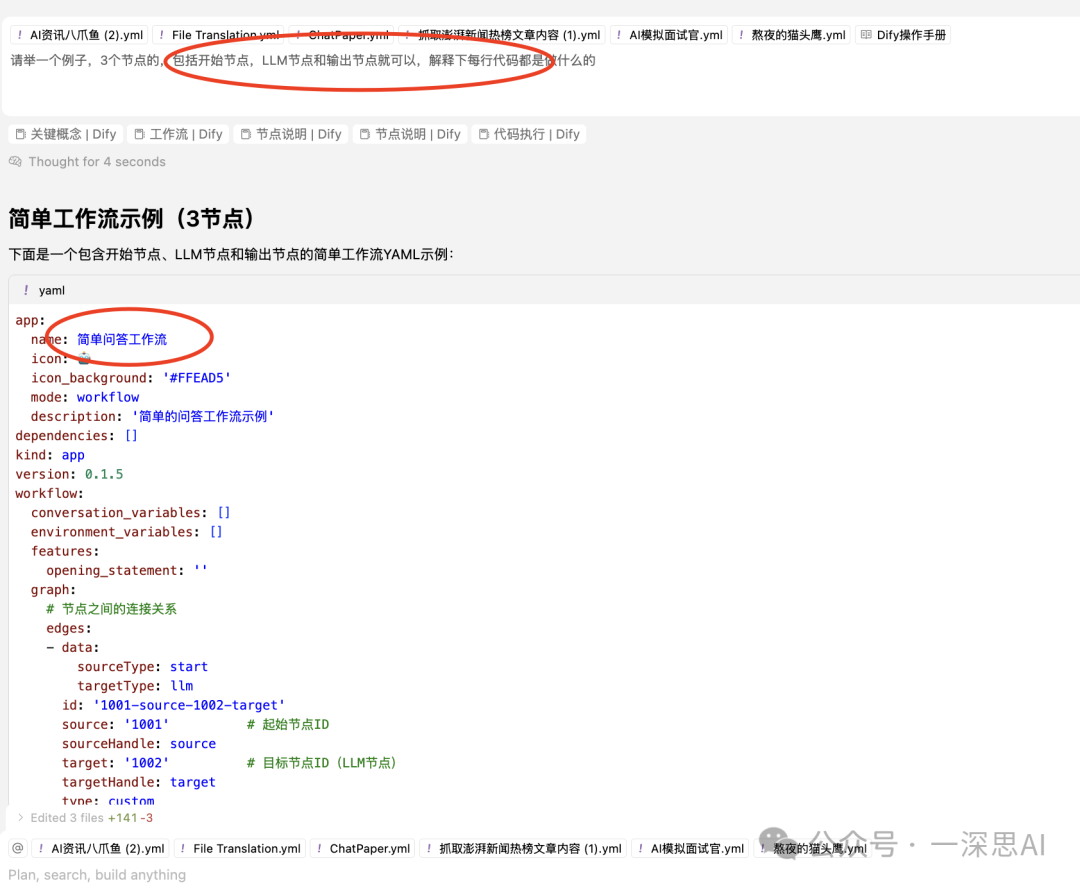This screenshot has width=1080, height=888.
Task: Click the comment # 目标节点ID（LLM节点）
Action: [x=322, y=763]
